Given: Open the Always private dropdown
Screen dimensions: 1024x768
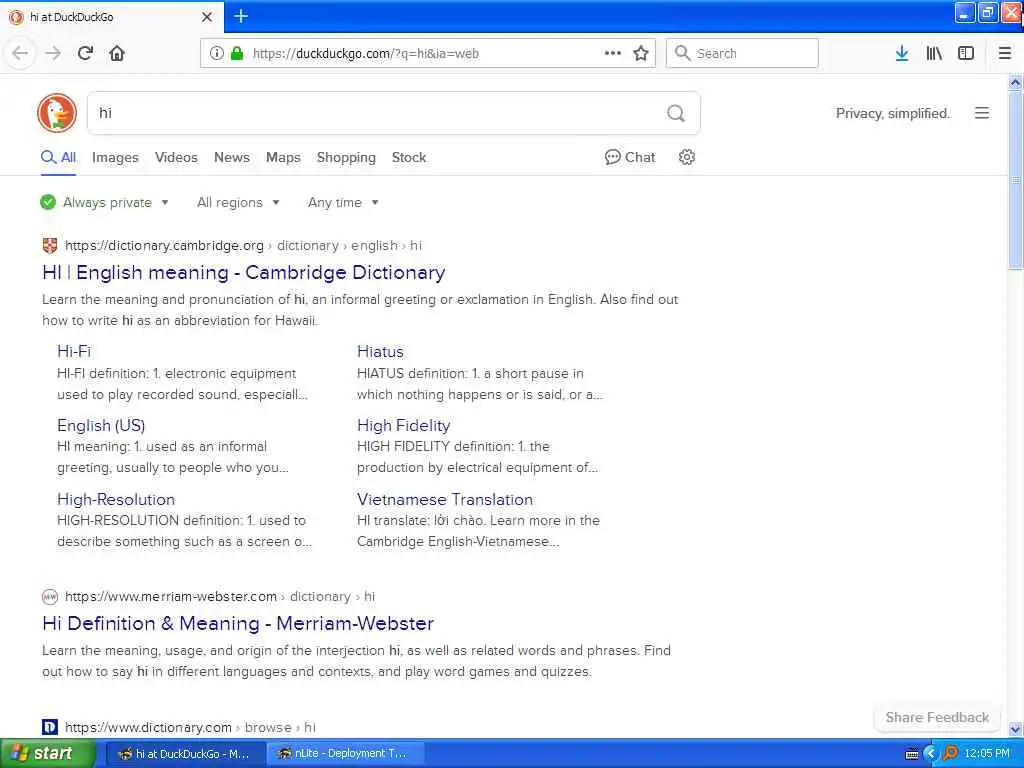Looking at the screenshot, I should [104, 202].
